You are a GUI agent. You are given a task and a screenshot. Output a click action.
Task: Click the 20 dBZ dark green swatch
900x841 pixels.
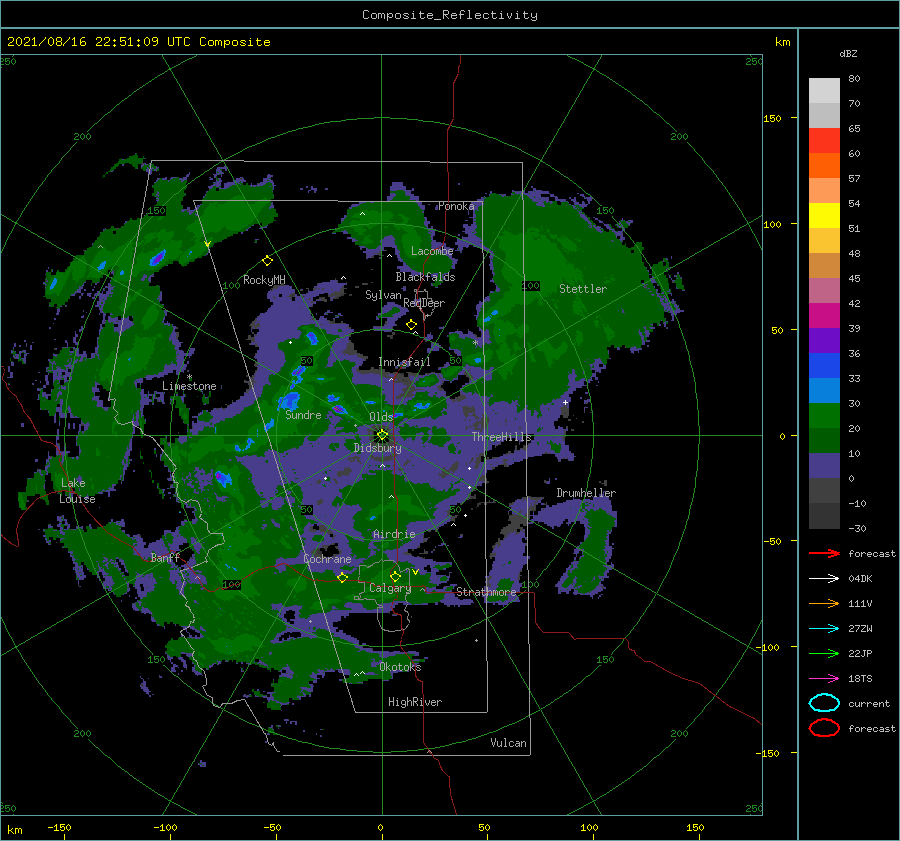pos(824,440)
